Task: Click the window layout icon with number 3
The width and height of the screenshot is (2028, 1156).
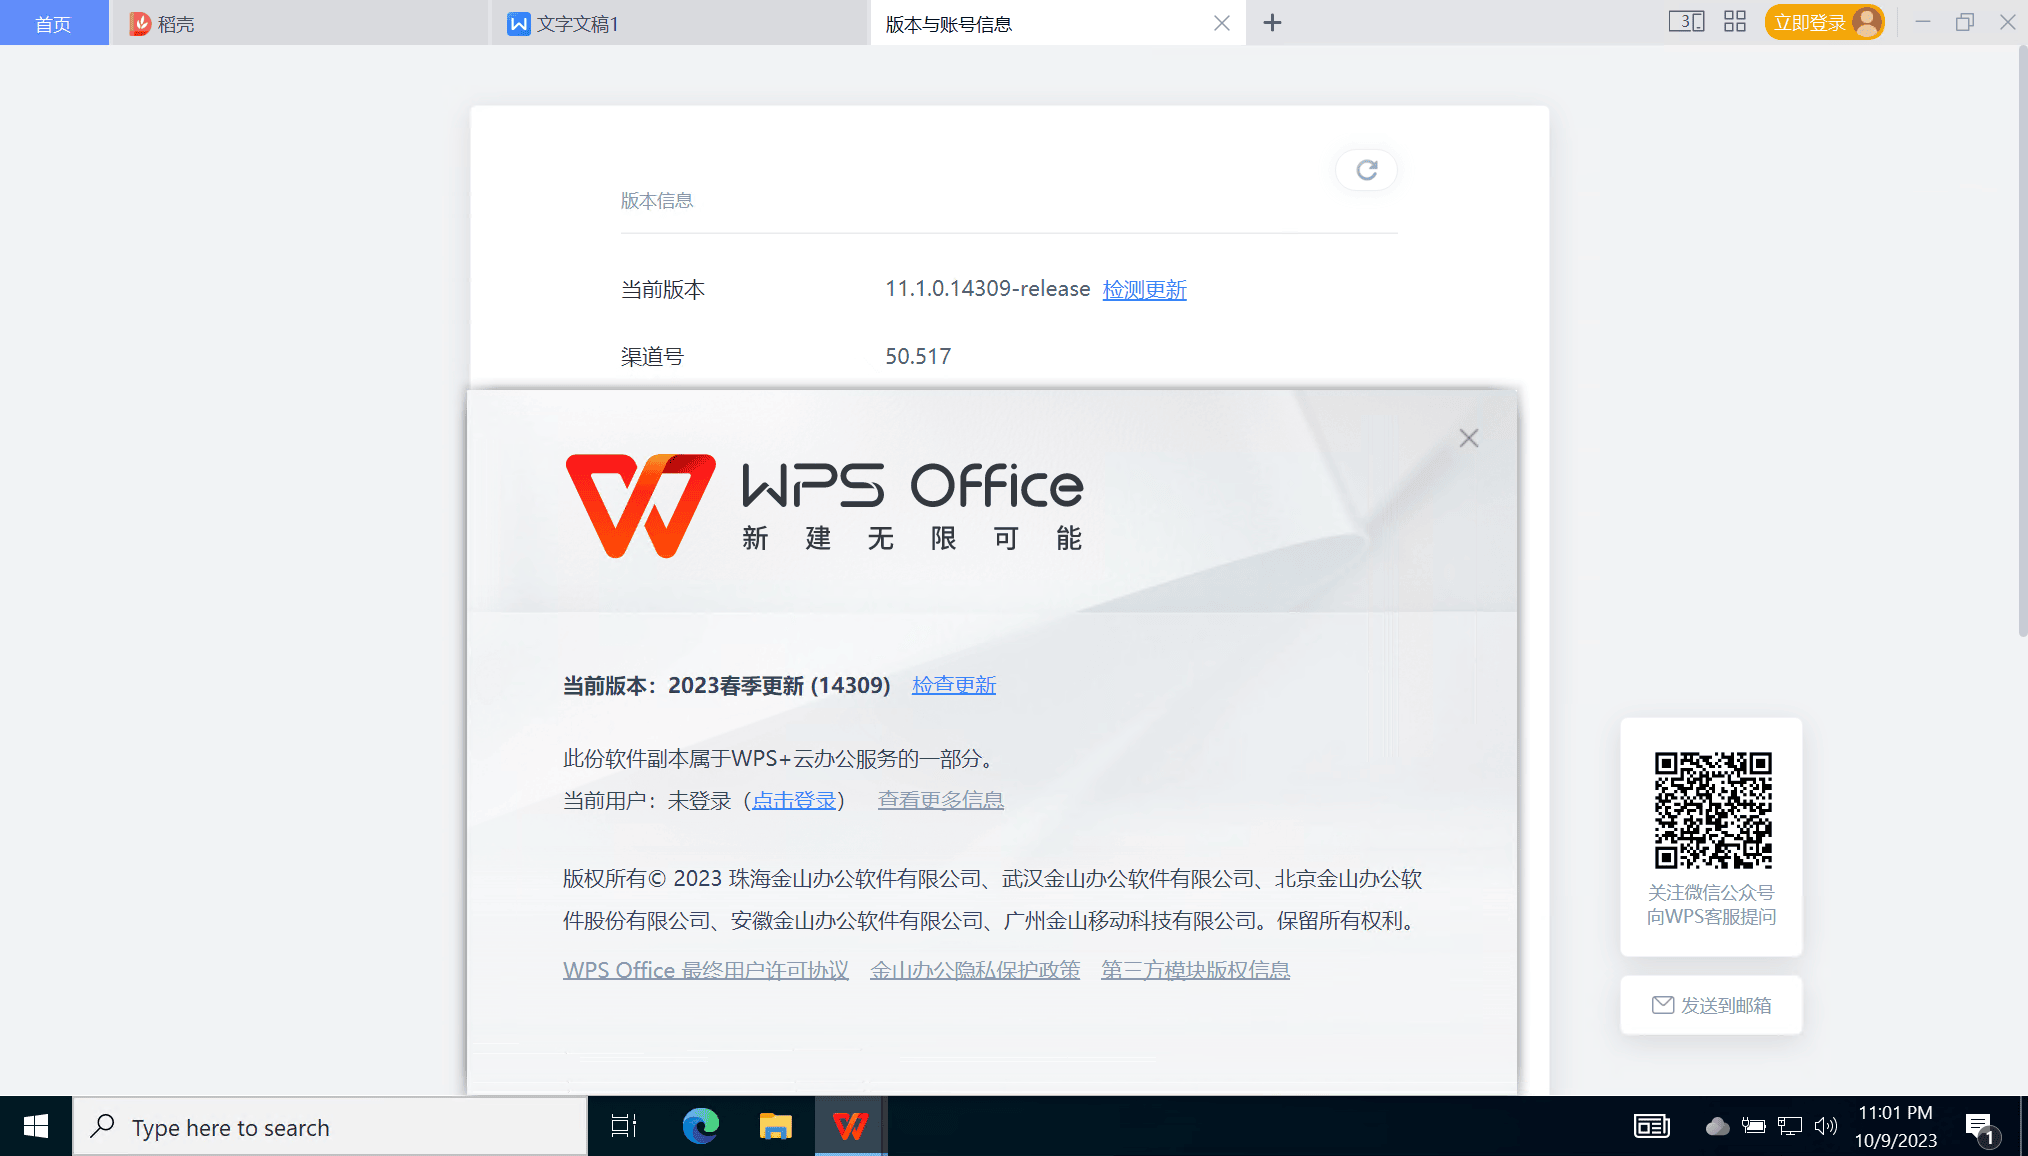Action: (1686, 22)
